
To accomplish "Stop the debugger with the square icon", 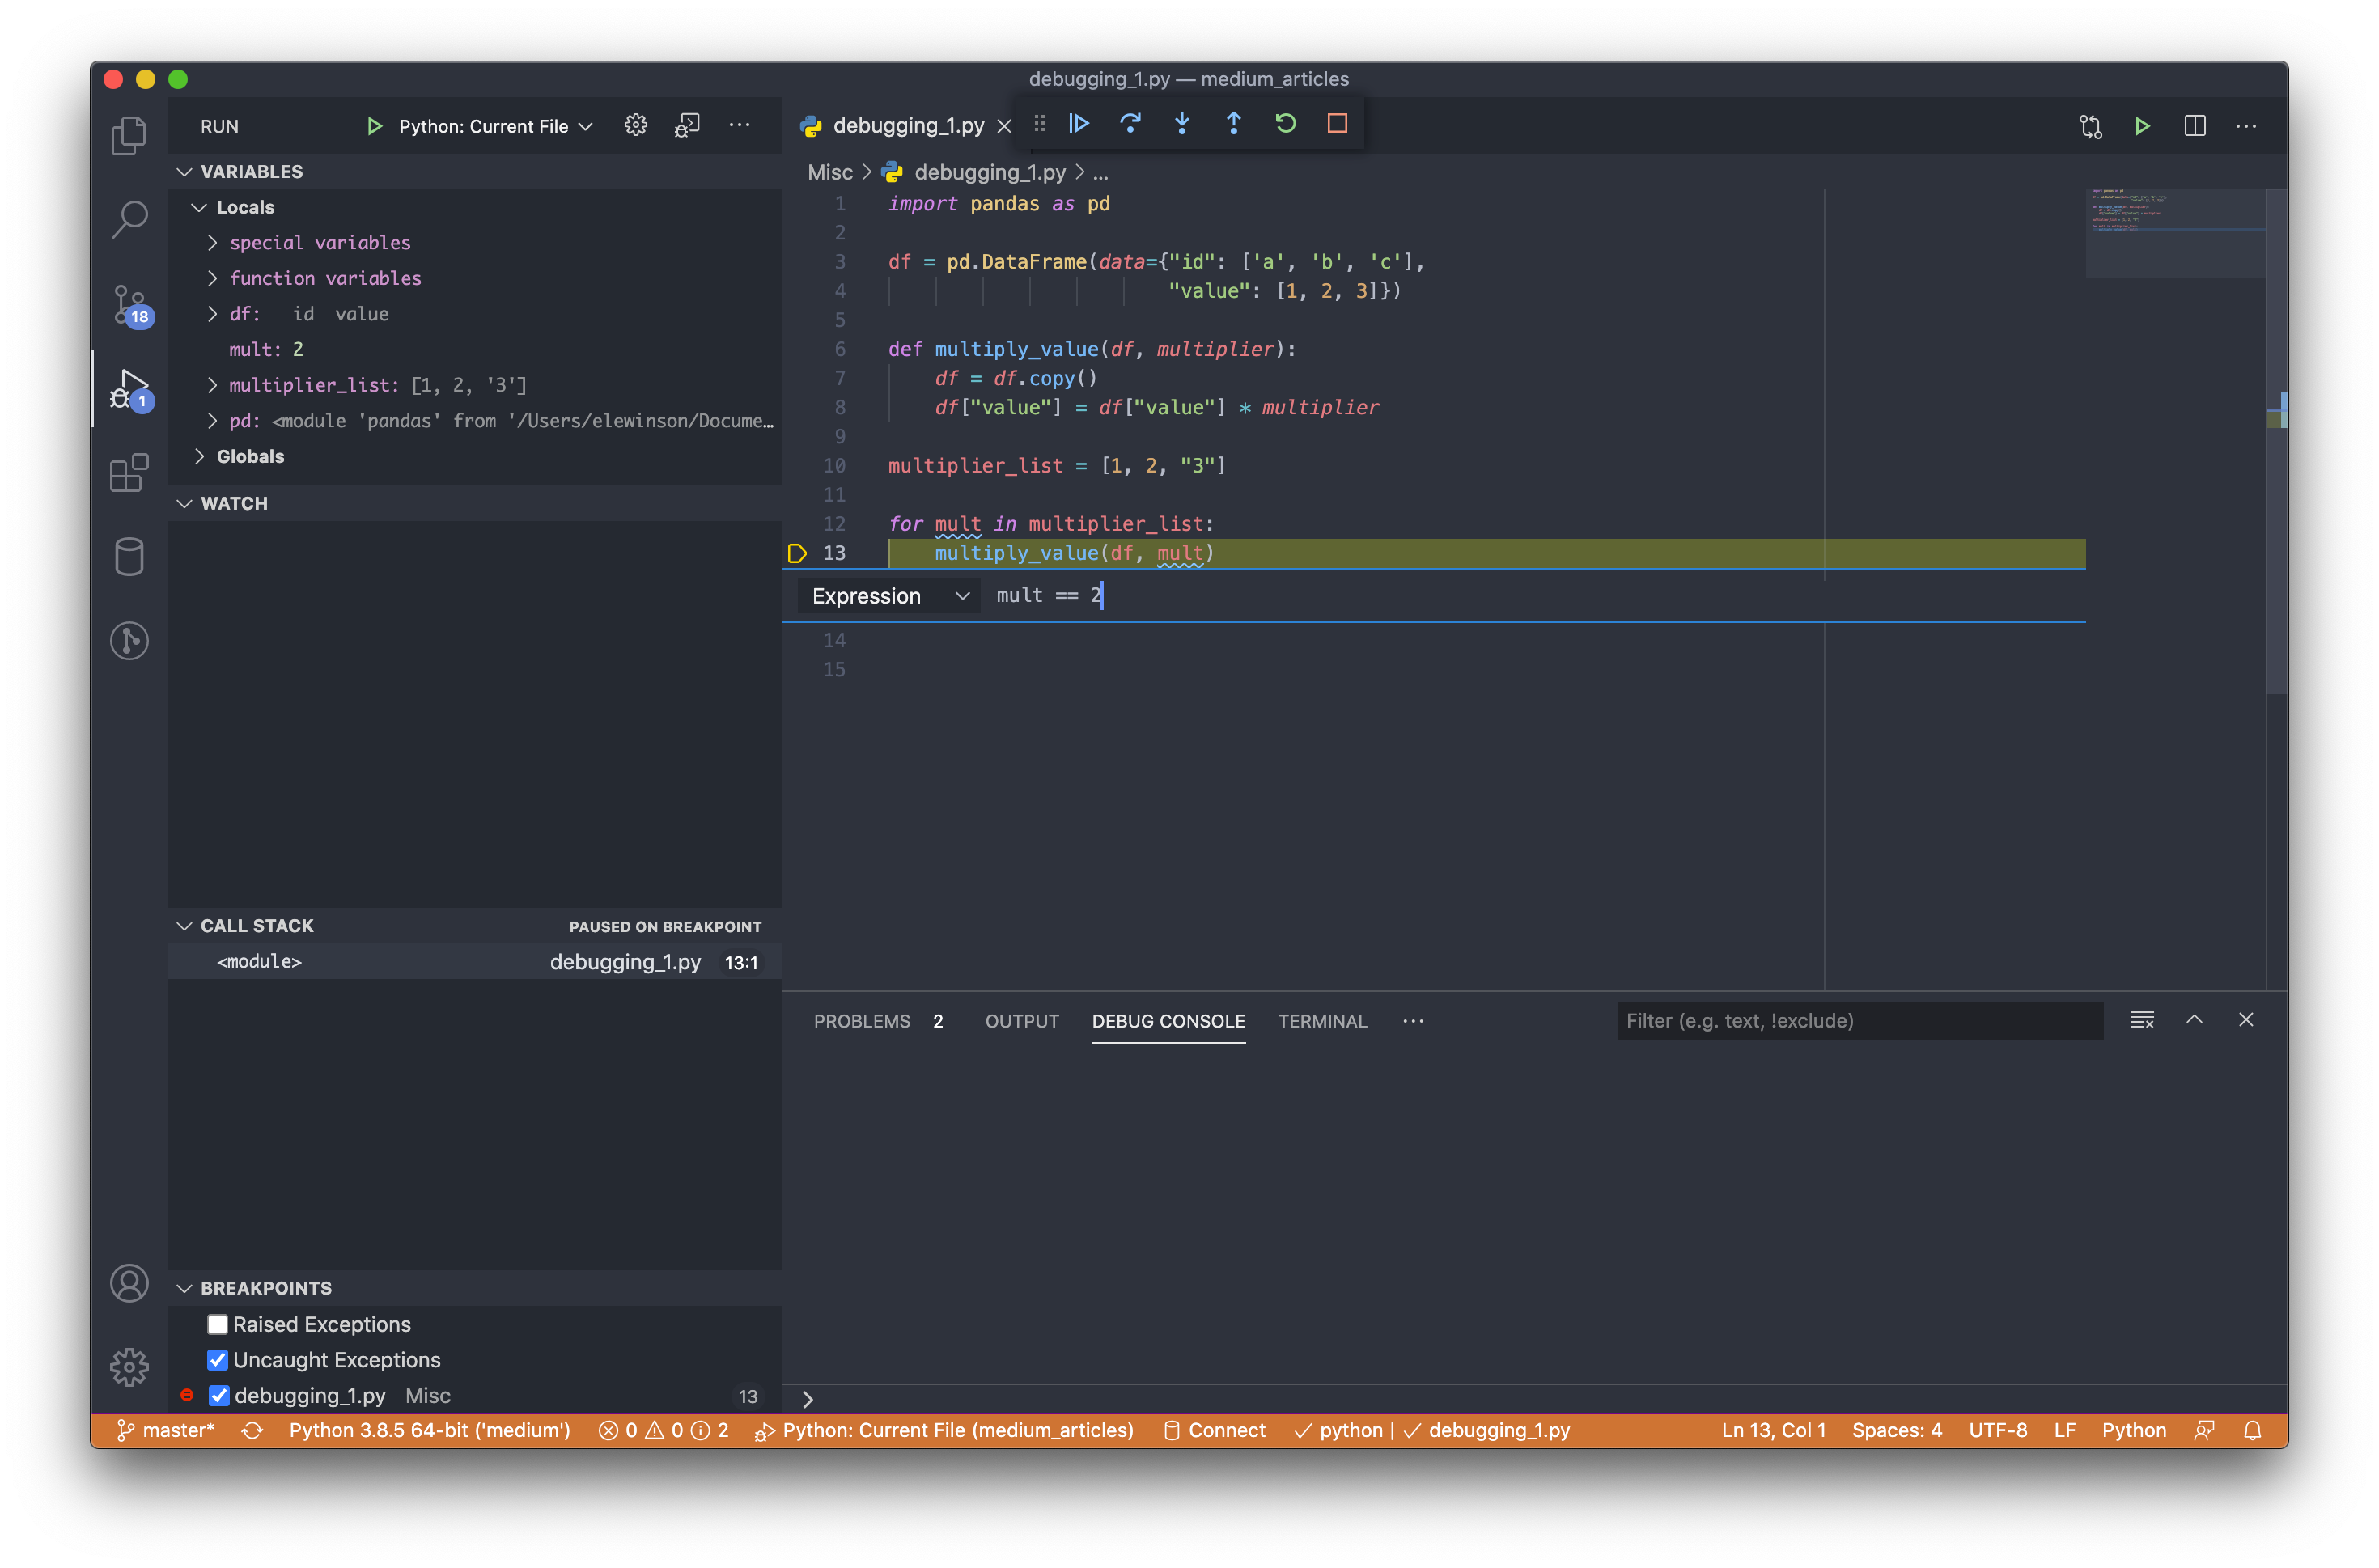I will pyautogui.click(x=1337, y=124).
